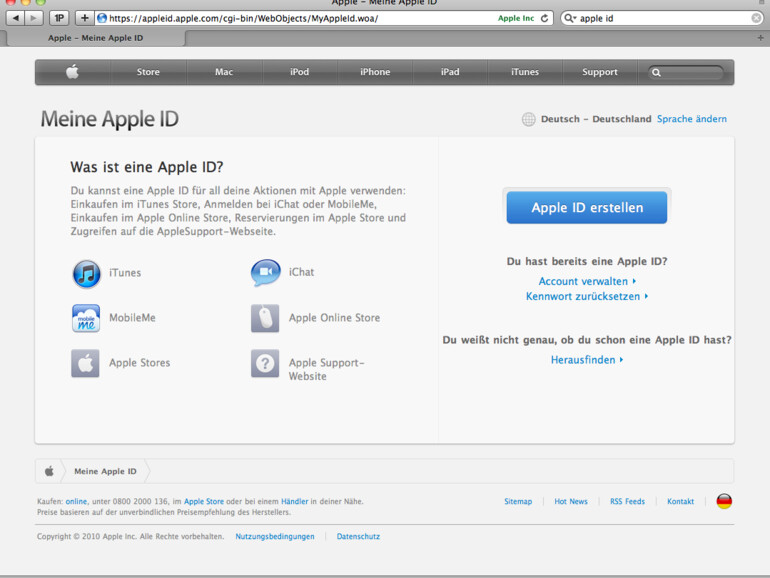Viewport: 770px width, 578px height.
Task: Click the Datenschutz link
Action: tap(358, 536)
